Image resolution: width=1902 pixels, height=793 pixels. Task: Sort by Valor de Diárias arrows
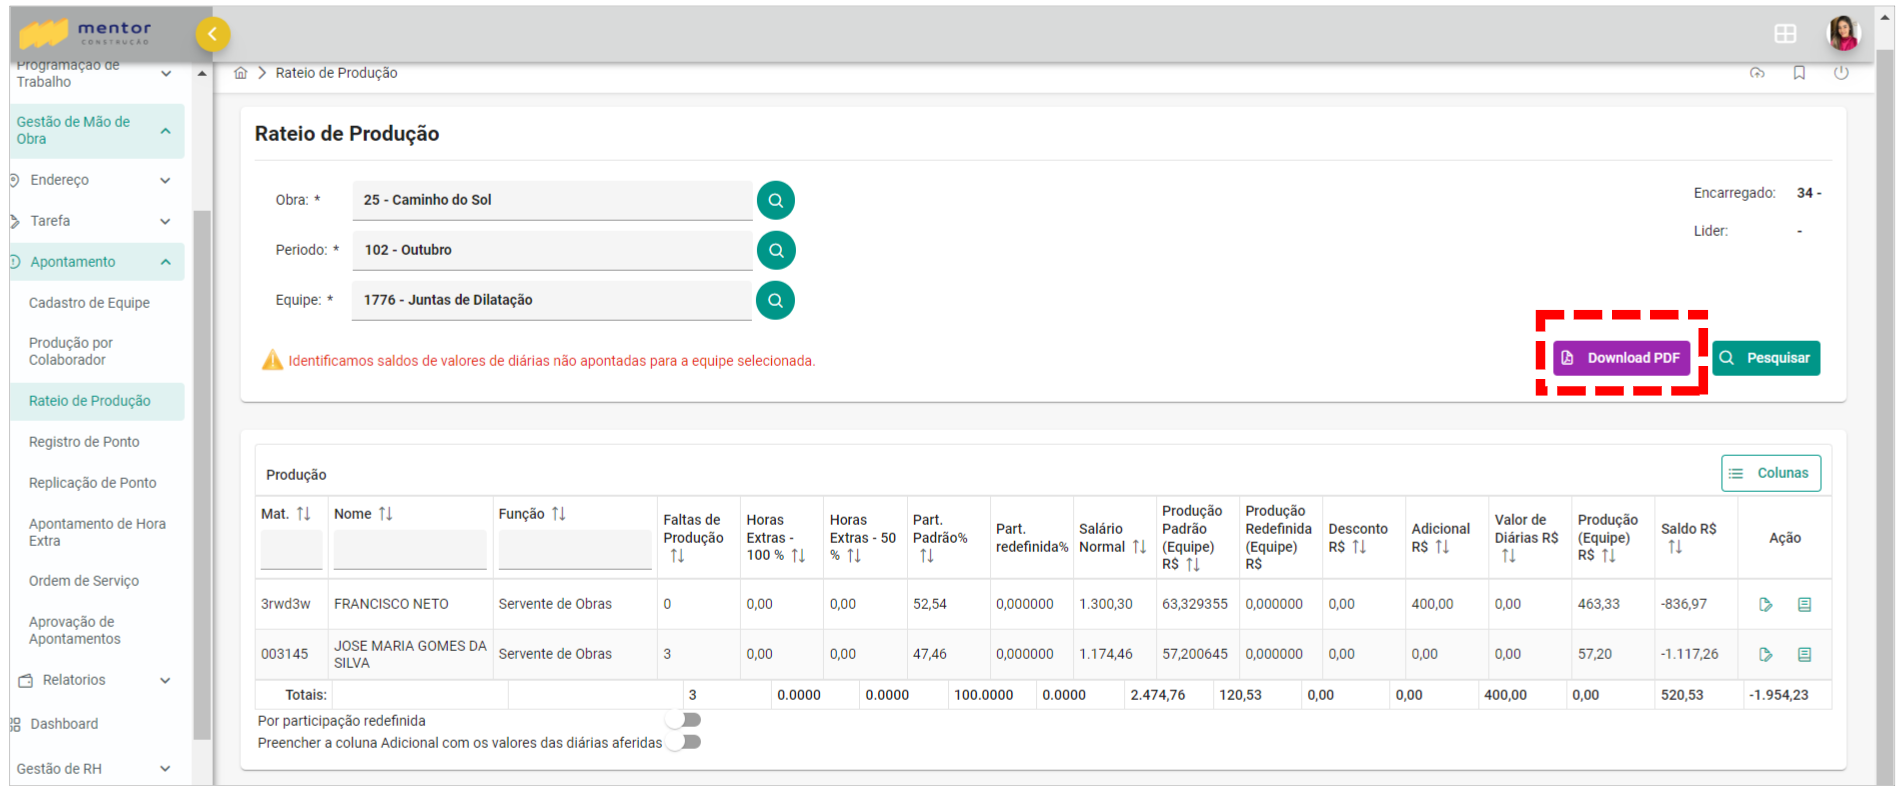tap(1508, 556)
